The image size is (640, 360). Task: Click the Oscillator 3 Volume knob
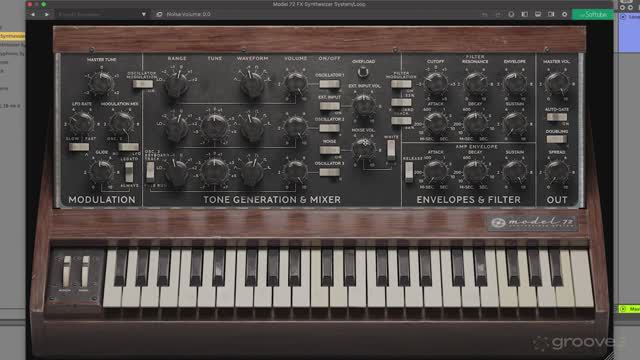click(x=296, y=171)
